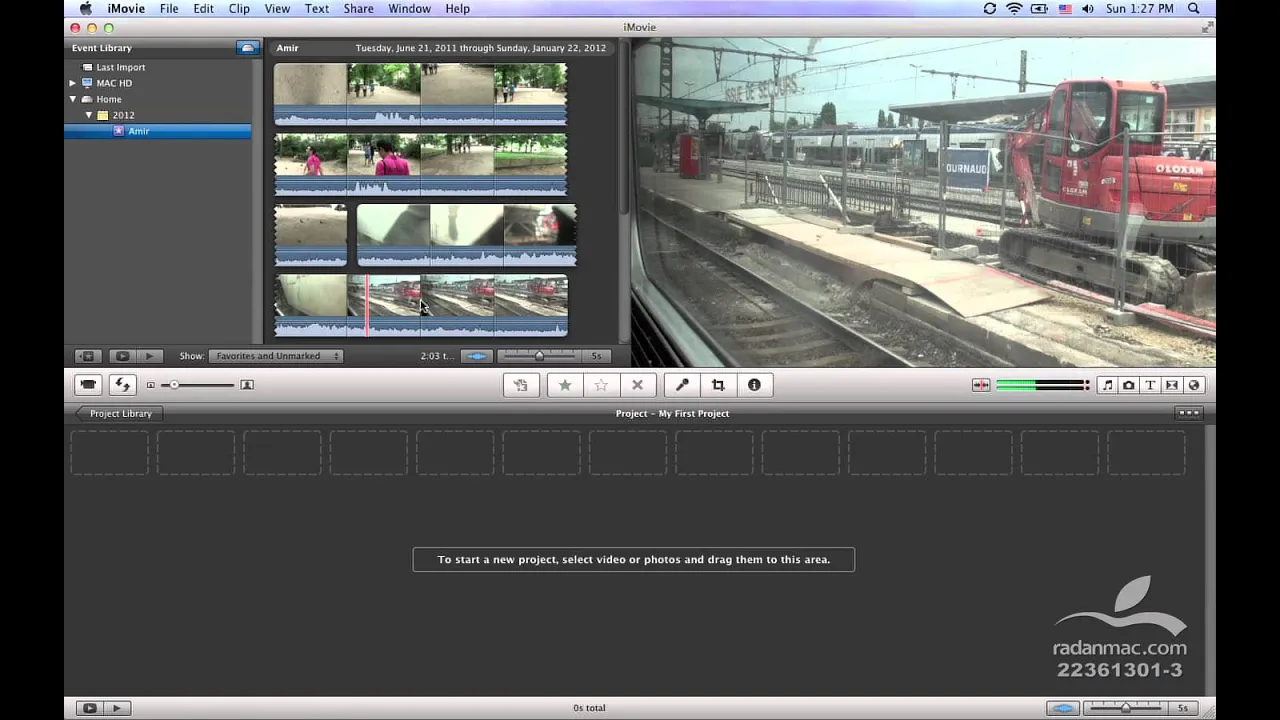Image resolution: width=1280 pixels, height=720 pixels.
Task: Click the Event Library header text
Action: tap(101, 48)
